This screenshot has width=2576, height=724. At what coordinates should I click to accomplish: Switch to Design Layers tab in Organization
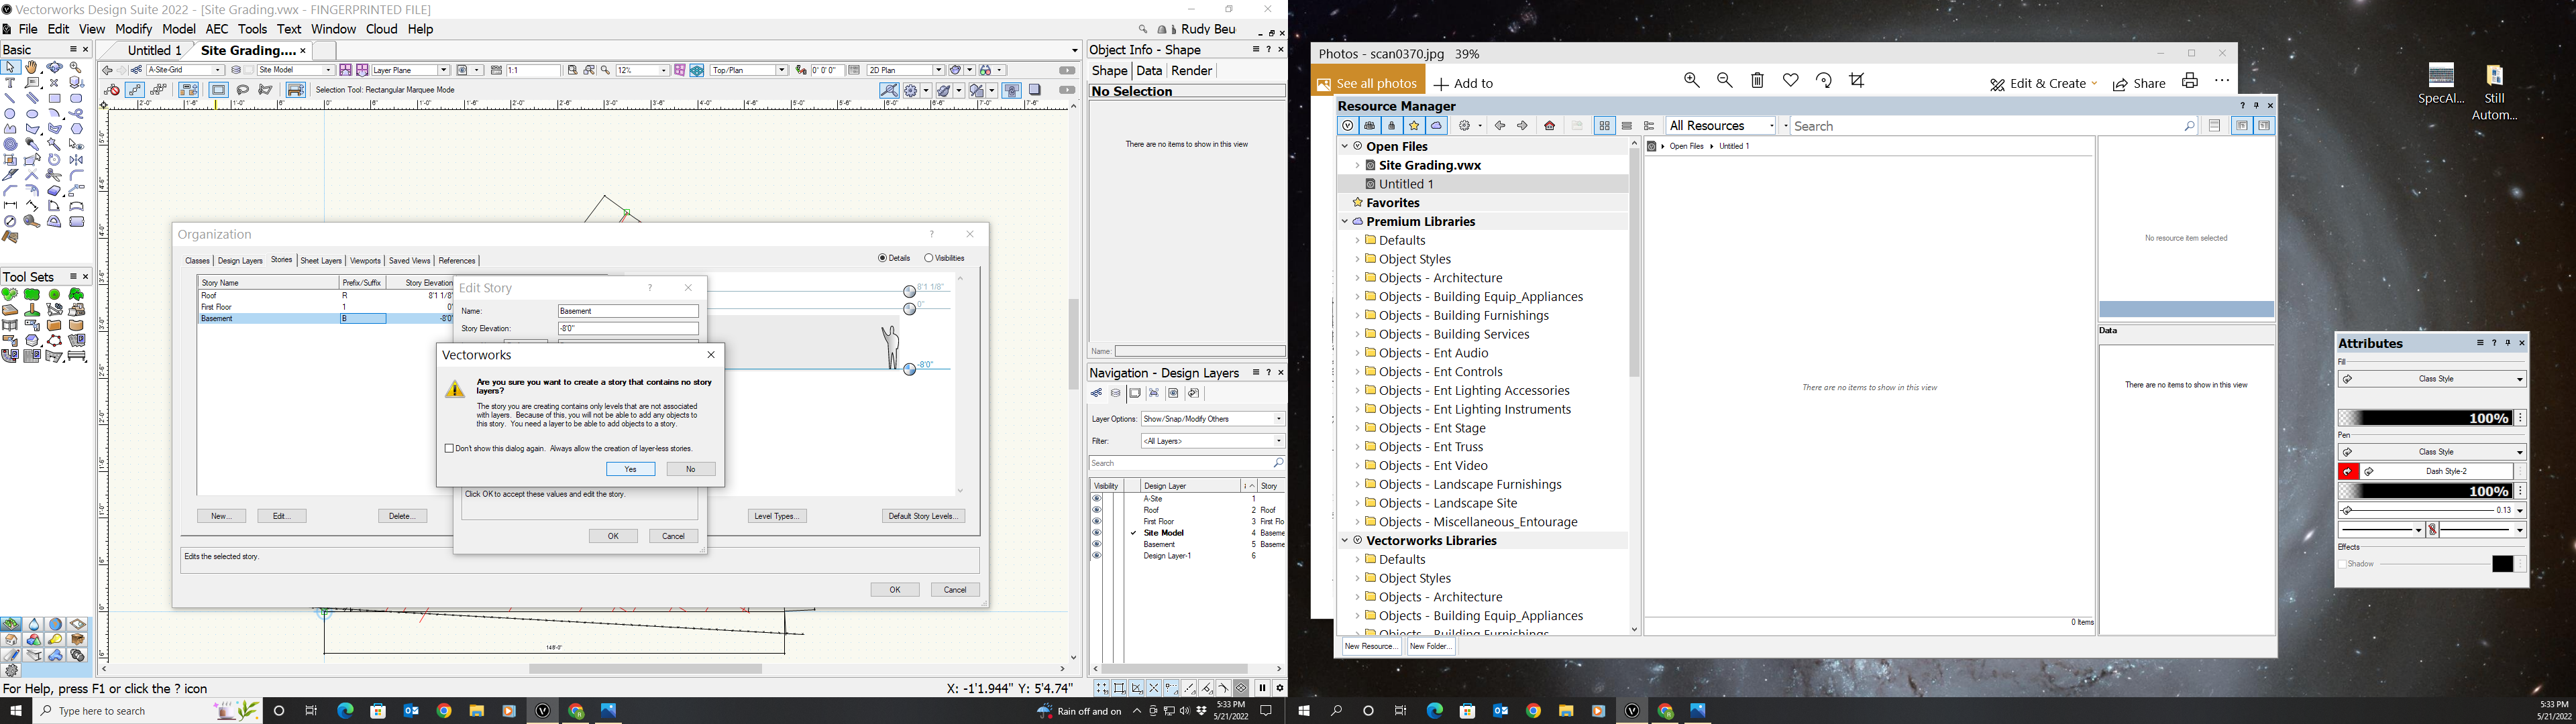pos(240,261)
